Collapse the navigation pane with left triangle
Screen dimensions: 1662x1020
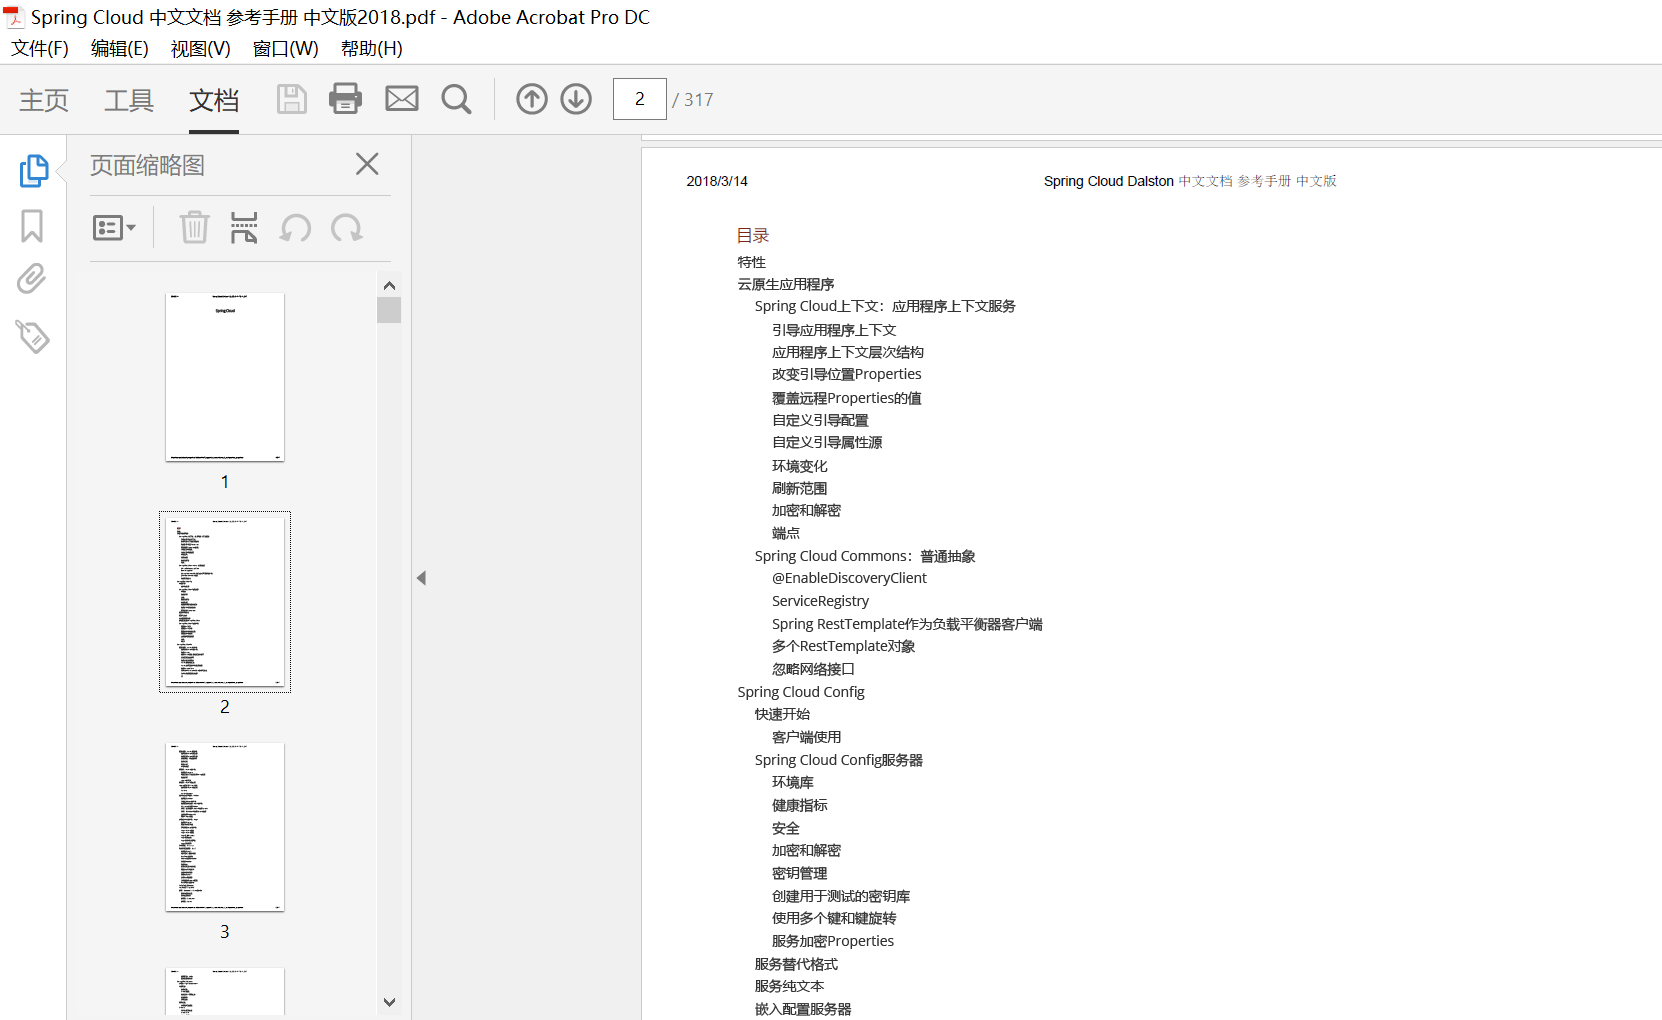421,578
